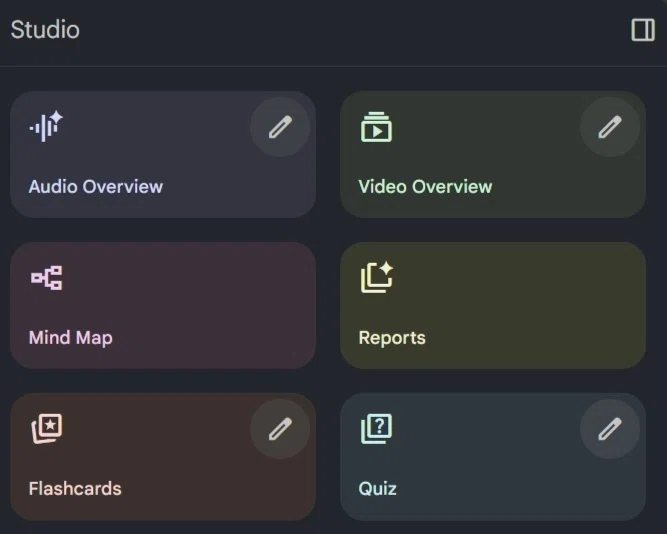Click the Reports sparkle document icon
The width and height of the screenshot is (667, 534).
click(x=377, y=277)
